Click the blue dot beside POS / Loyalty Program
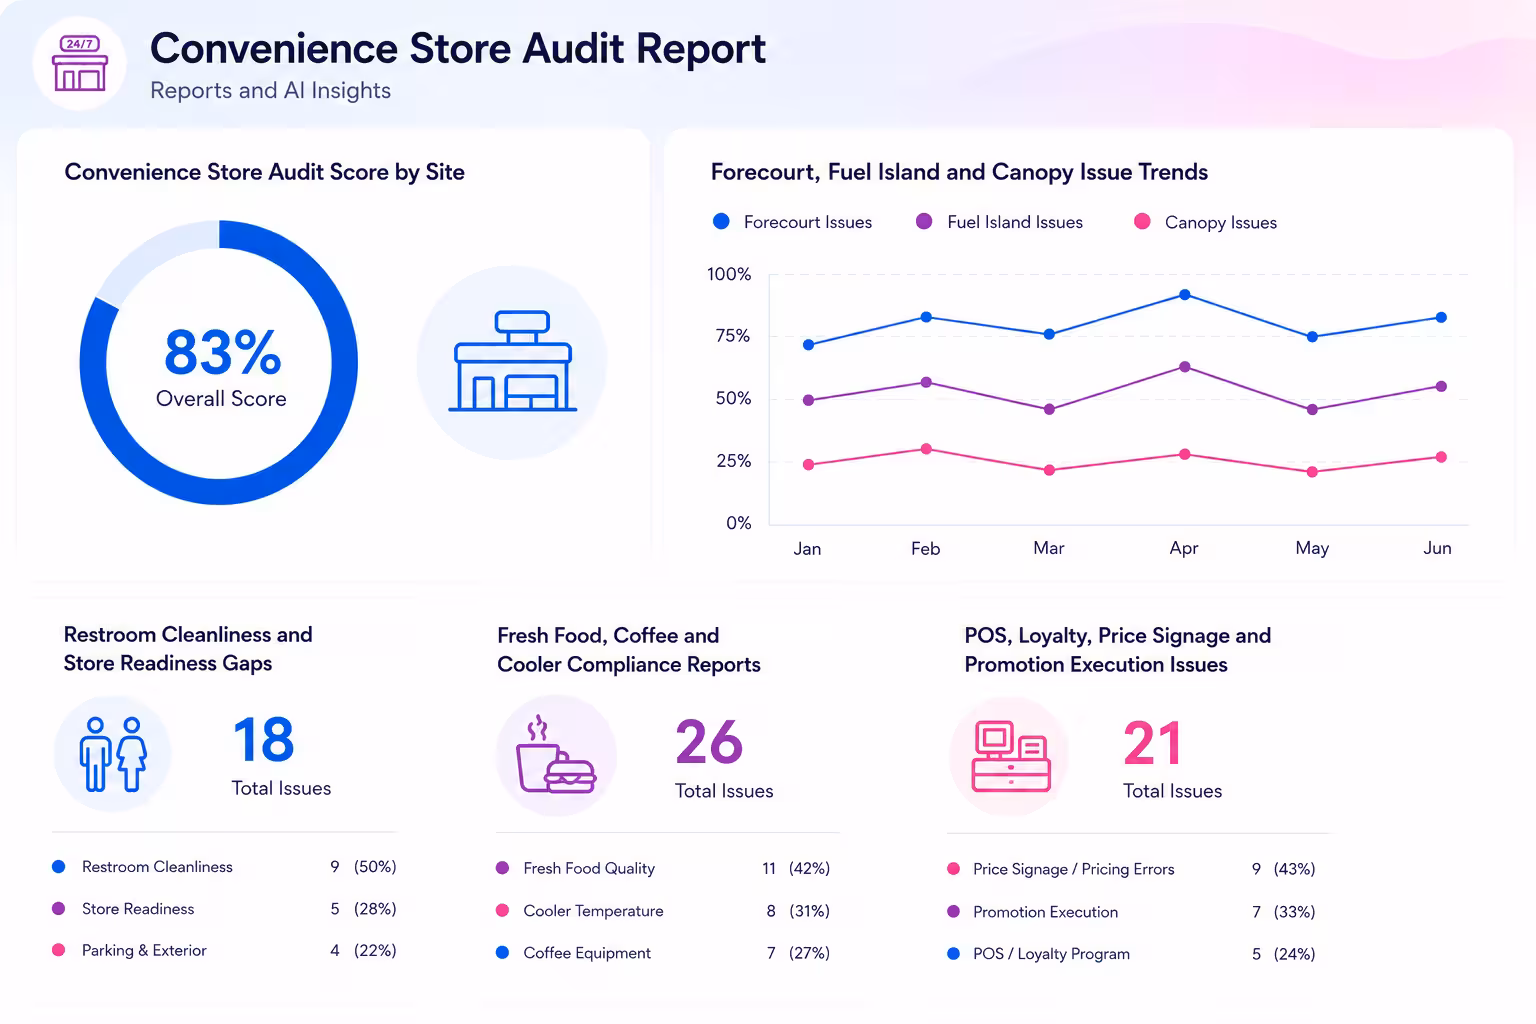Viewport: 1536px width, 1024px height. pyautogui.click(x=953, y=954)
